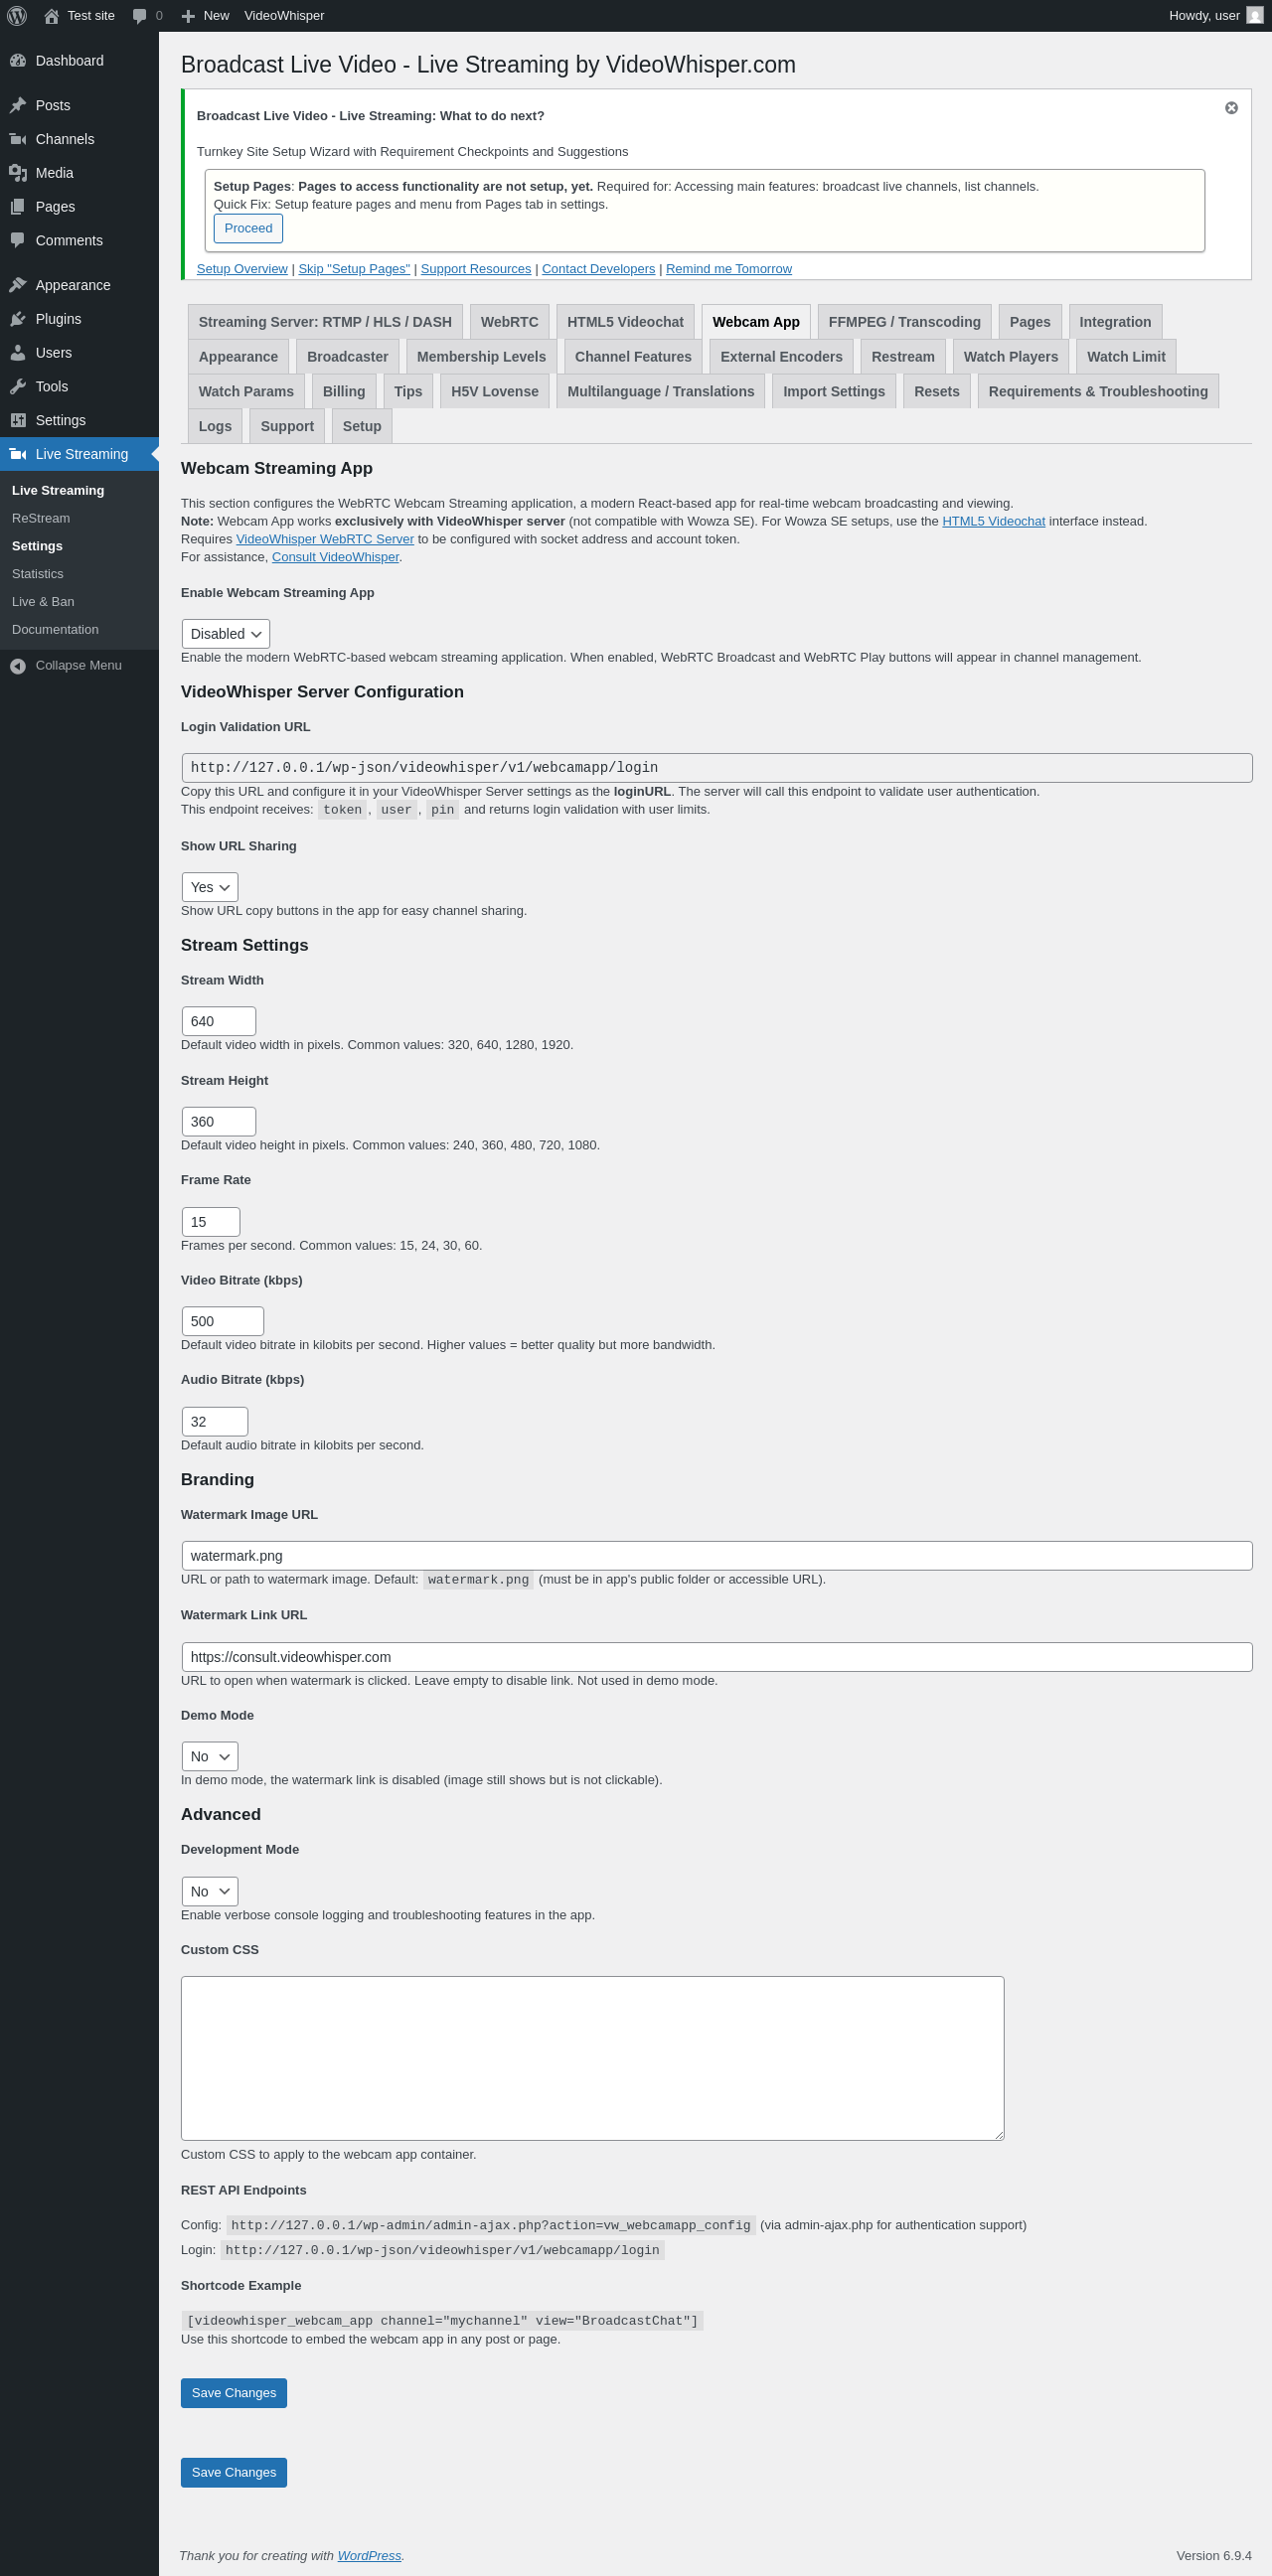Click the Plugins plug icon

click(x=18, y=319)
